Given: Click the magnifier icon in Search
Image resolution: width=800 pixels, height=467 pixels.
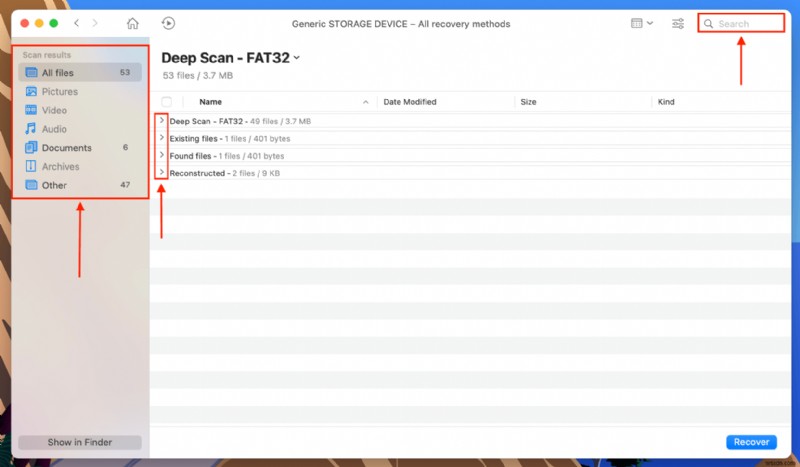Looking at the screenshot, I should pos(708,23).
